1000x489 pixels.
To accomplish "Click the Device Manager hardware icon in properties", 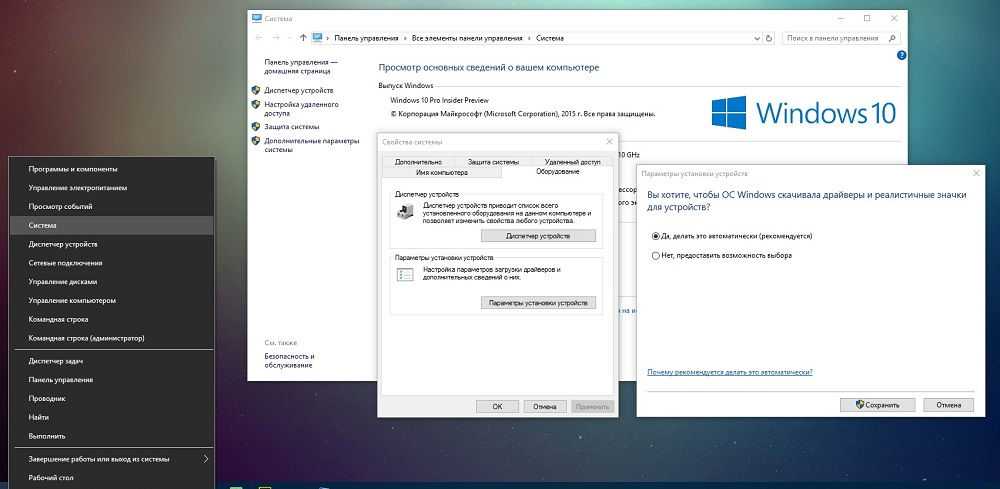I will [x=404, y=212].
